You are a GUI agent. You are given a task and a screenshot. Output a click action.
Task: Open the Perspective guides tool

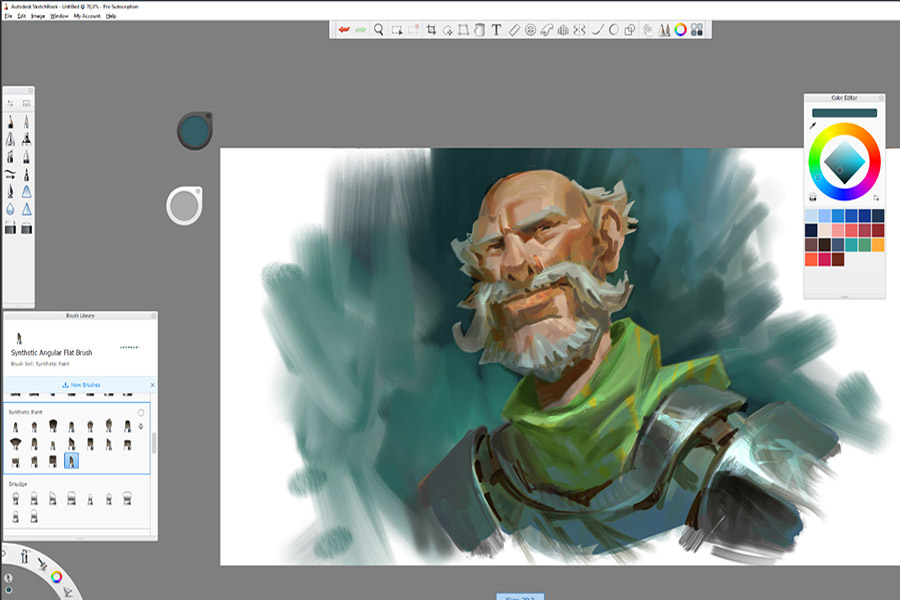point(563,30)
